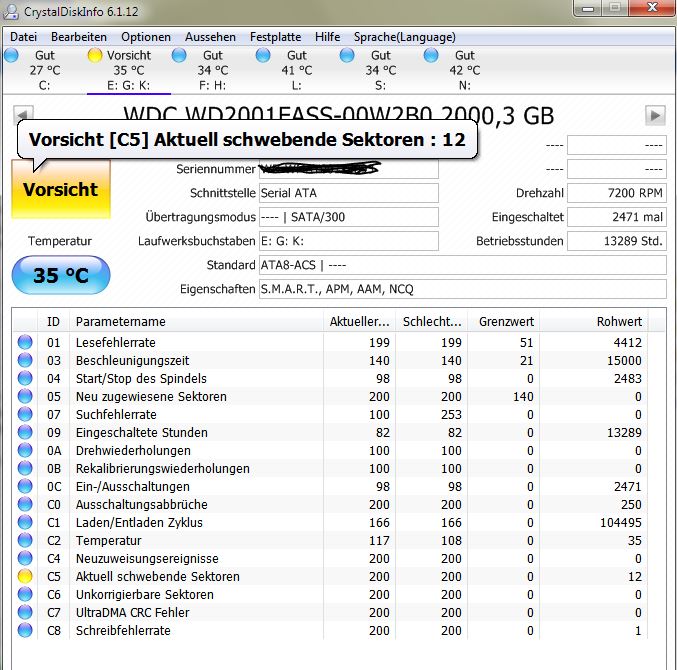This screenshot has width=677, height=670.
Task: Click the yellow Vorsicht health status button
Action: [x=61, y=189]
